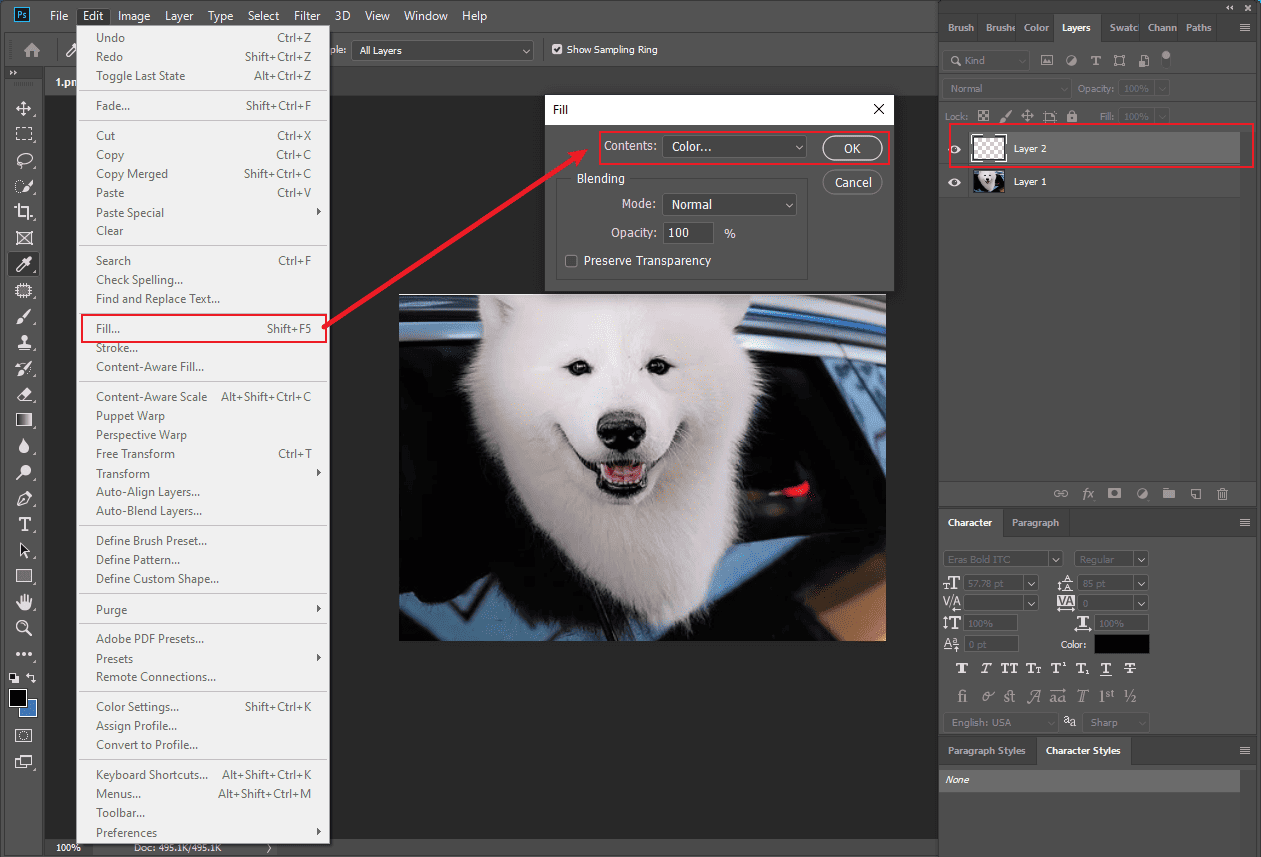Open the Contents dropdown in the Fill dialog
The width and height of the screenshot is (1261, 857).
point(735,147)
